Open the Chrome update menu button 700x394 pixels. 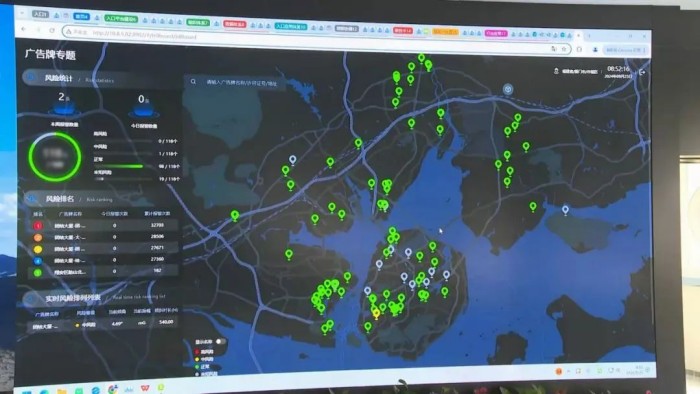pyautogui.click(x=625, y=50)
